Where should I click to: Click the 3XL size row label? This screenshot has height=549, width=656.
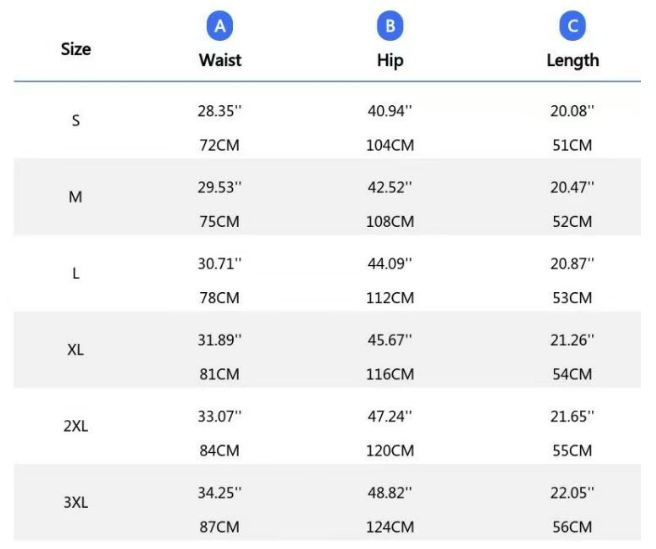click(x=76, y=502)
